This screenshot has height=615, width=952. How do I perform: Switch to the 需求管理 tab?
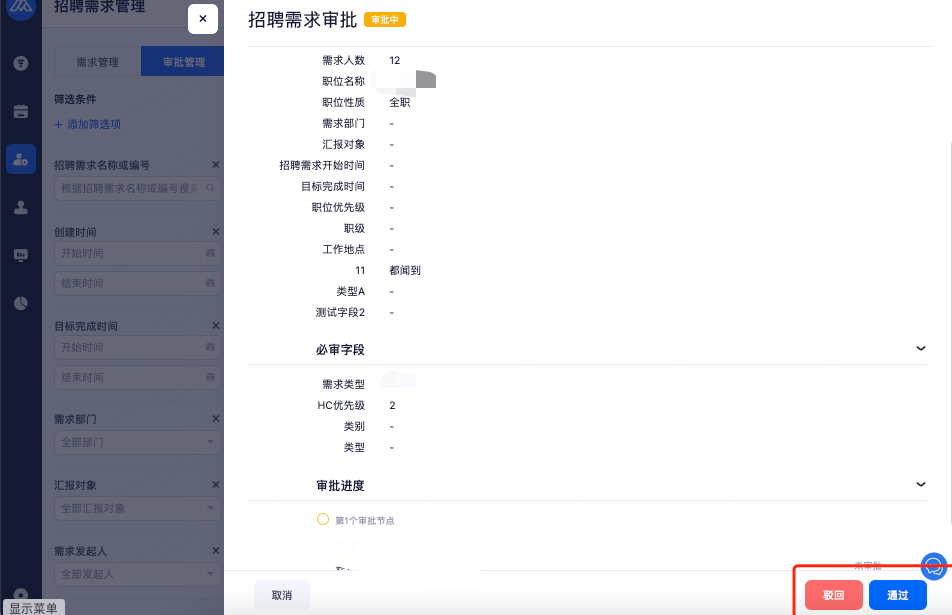point(97,62)
